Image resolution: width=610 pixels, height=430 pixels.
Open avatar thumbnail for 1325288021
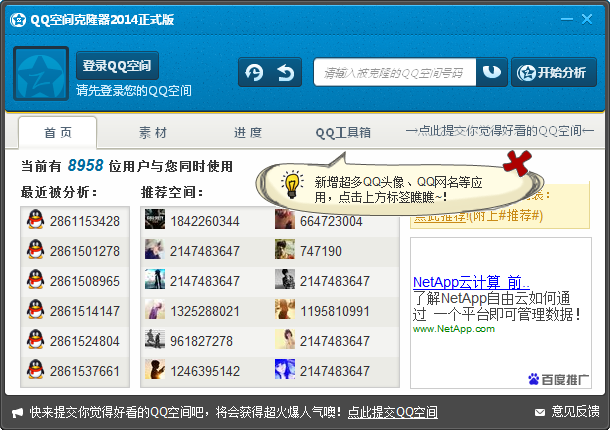pos(155,309)
